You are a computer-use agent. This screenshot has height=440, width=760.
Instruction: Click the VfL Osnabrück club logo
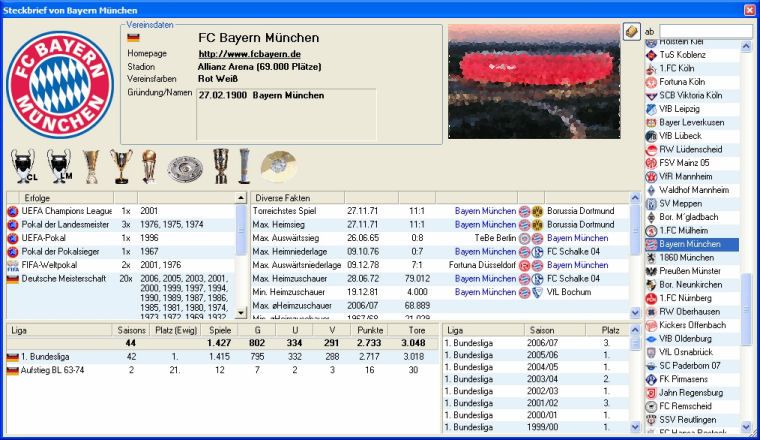pos(651,352)
